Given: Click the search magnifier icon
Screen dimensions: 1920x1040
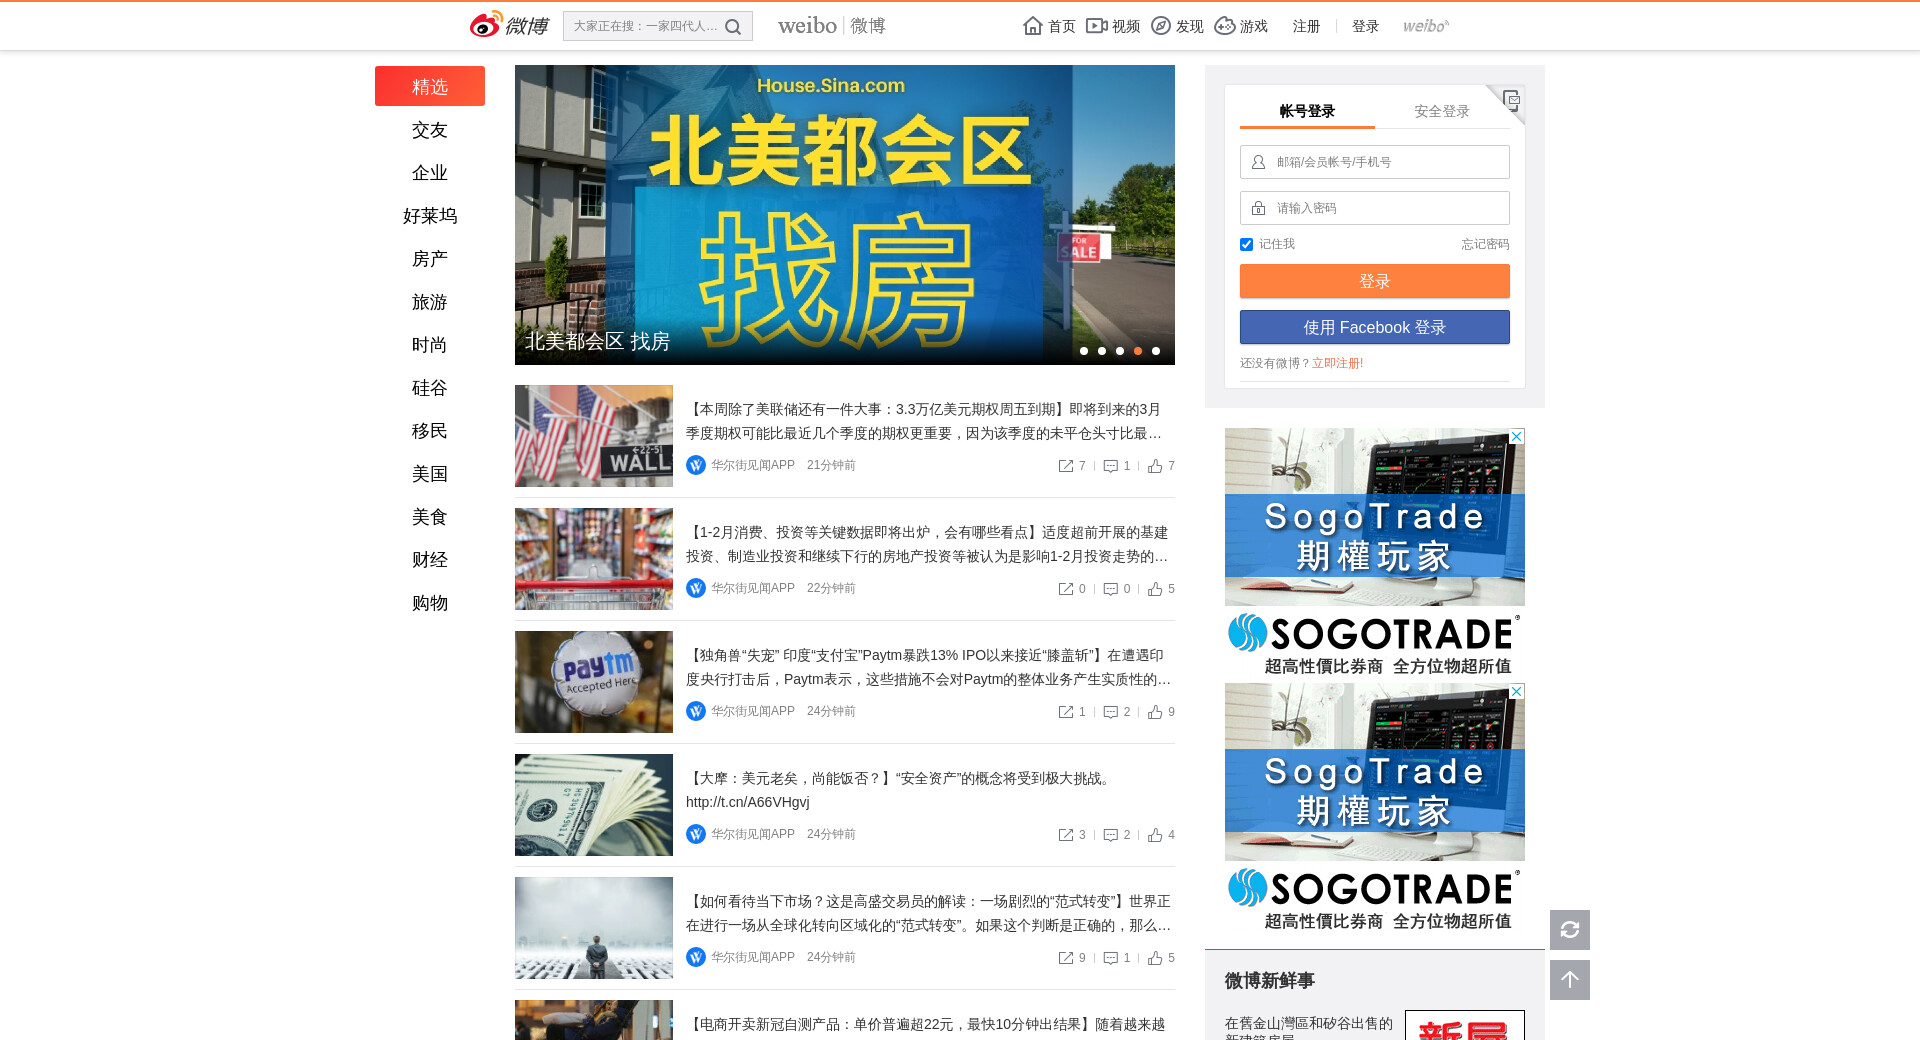Looking at the screenshot, I should coord(733,27).
